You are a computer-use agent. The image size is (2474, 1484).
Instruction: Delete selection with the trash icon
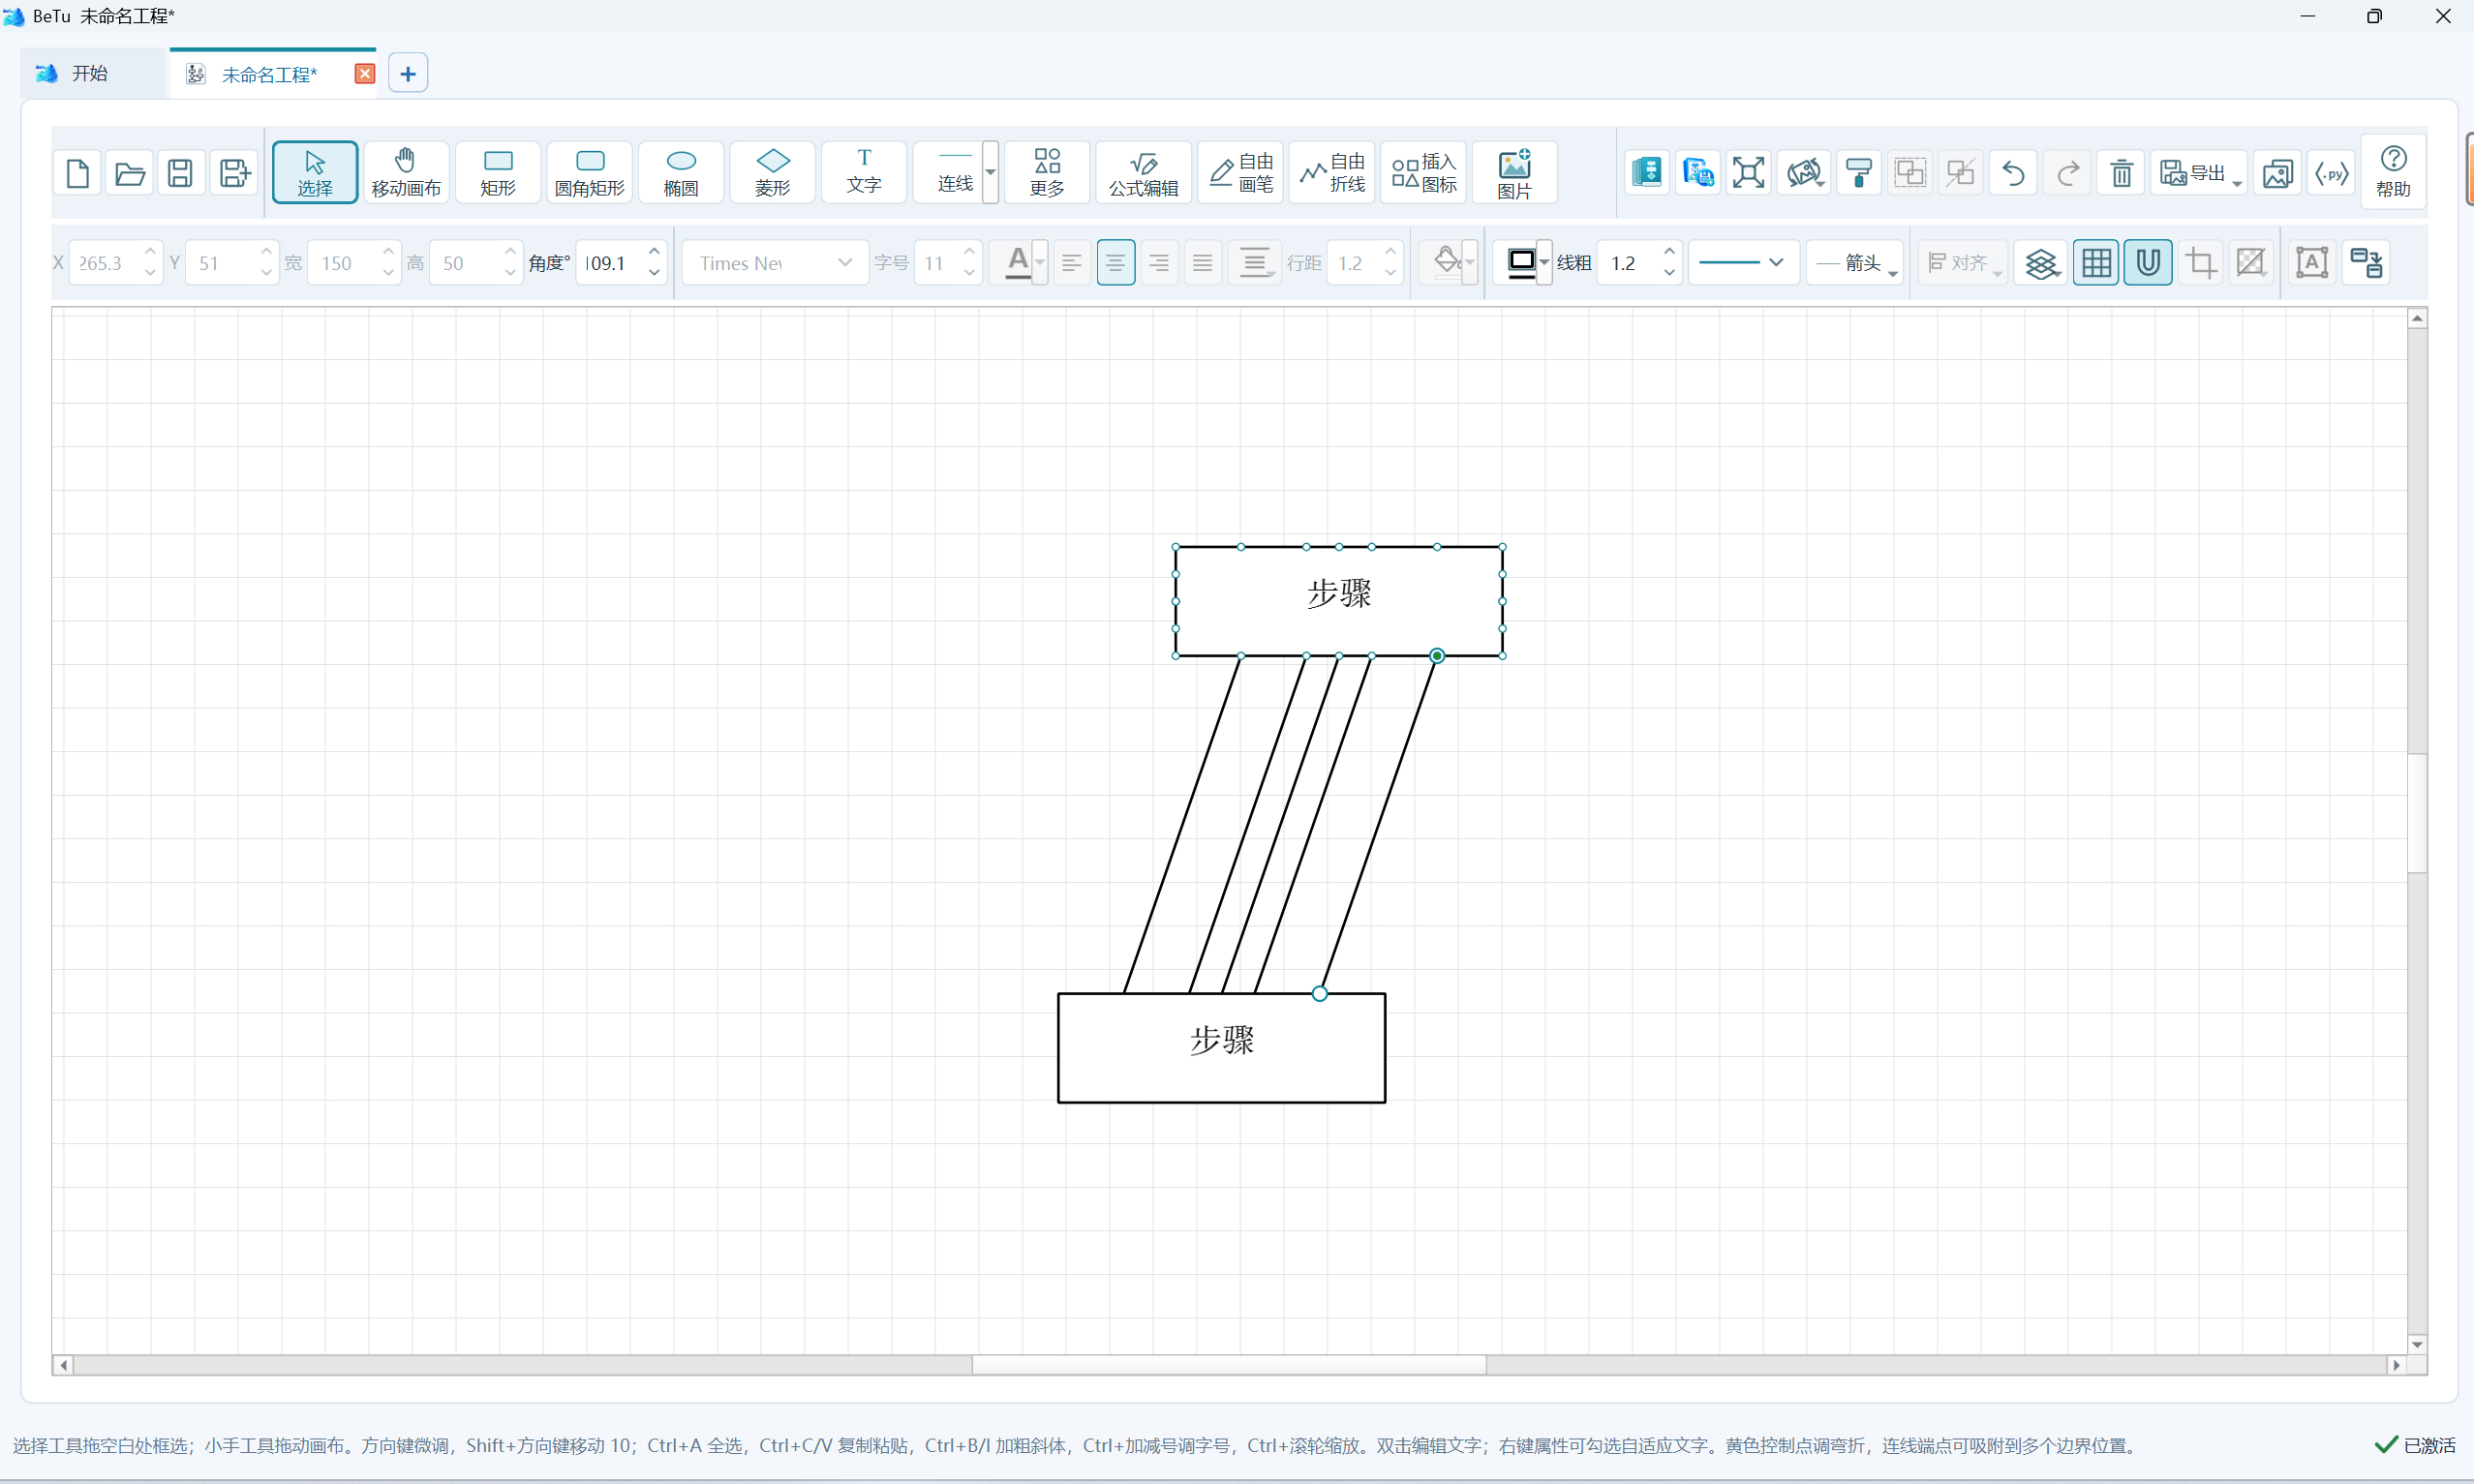pos(2121,173)
